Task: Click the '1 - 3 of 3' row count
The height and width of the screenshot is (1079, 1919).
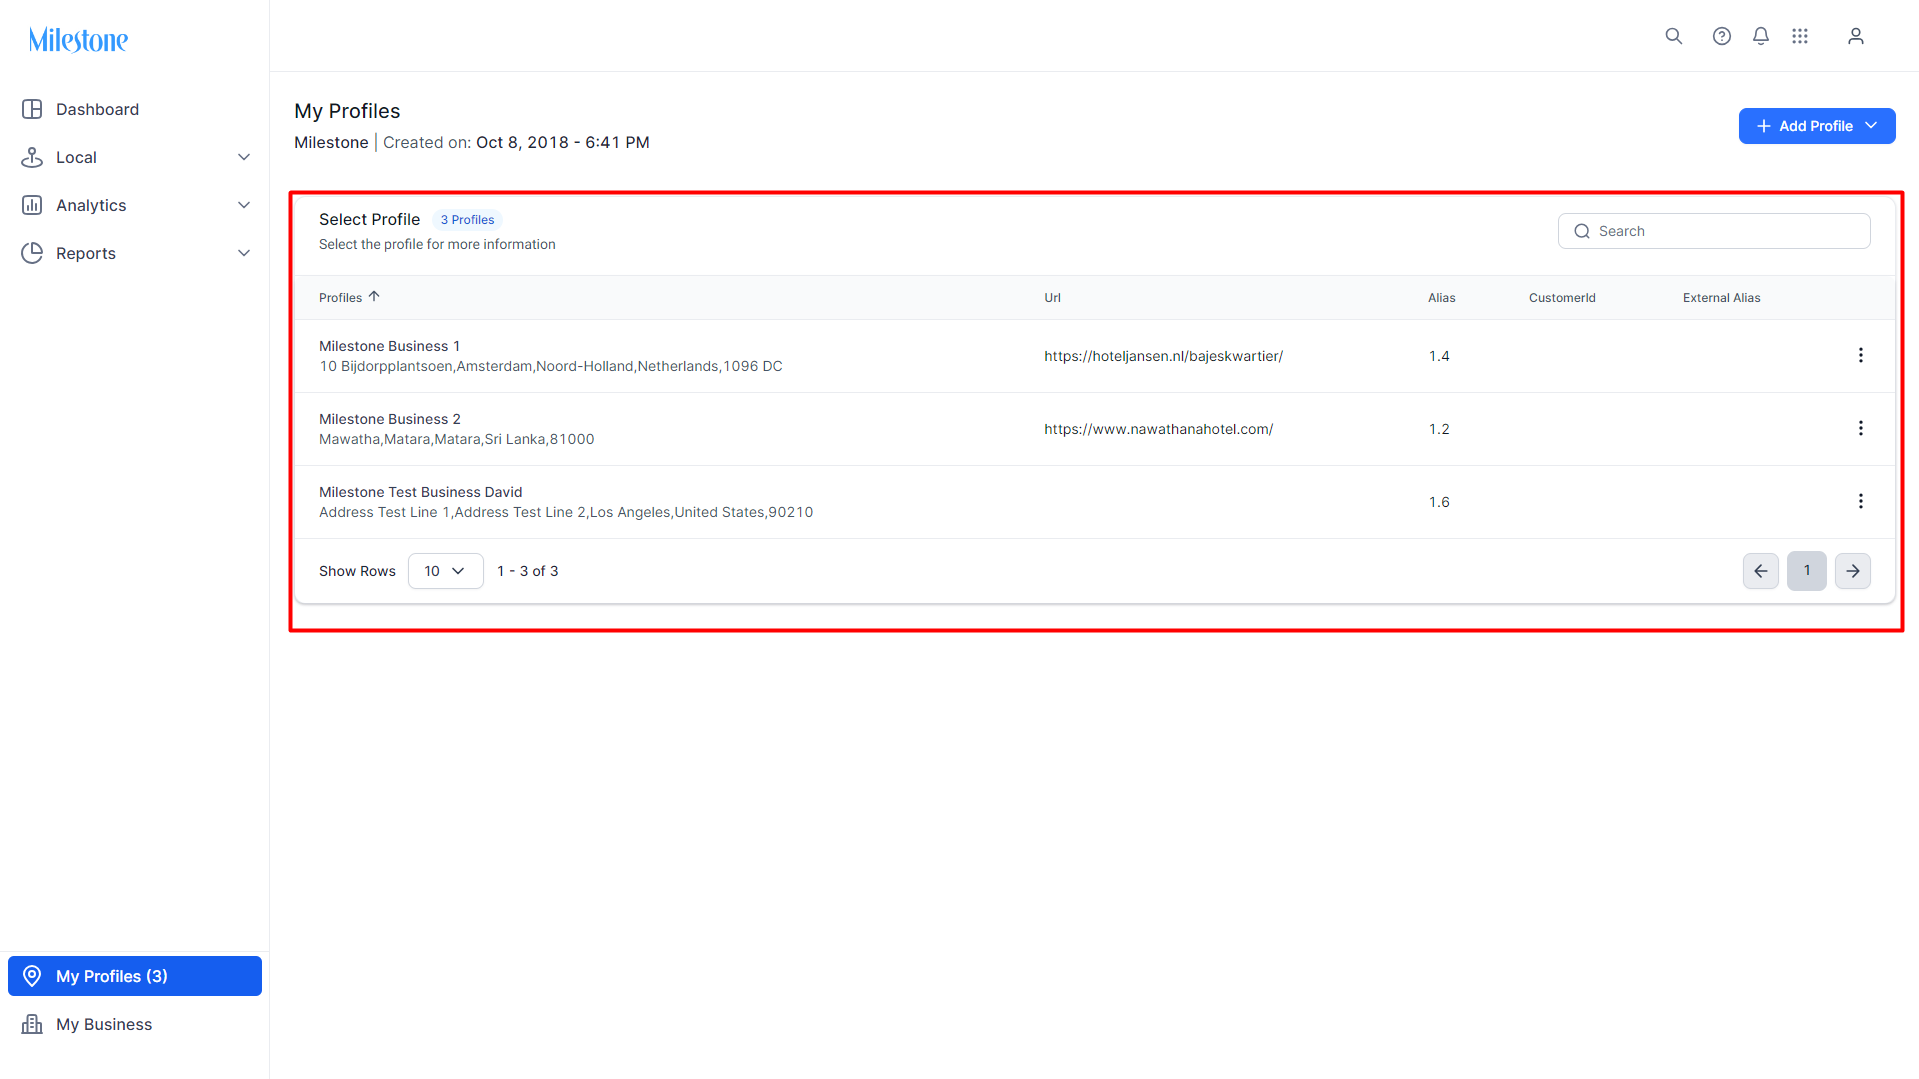Action: click(x=527, y=571)
